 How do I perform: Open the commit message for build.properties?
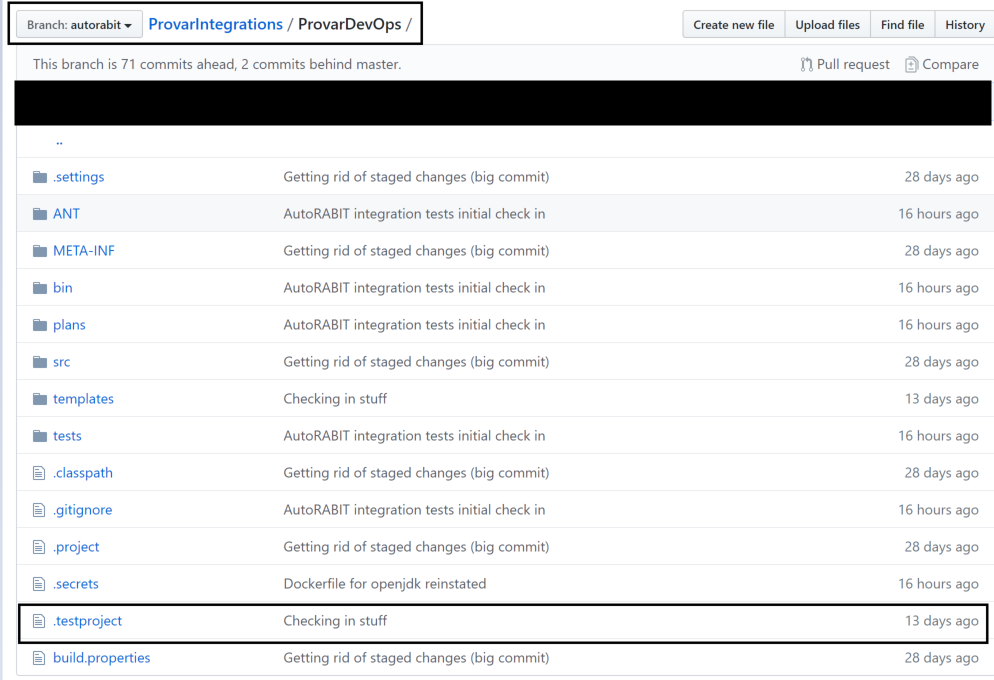416,658
